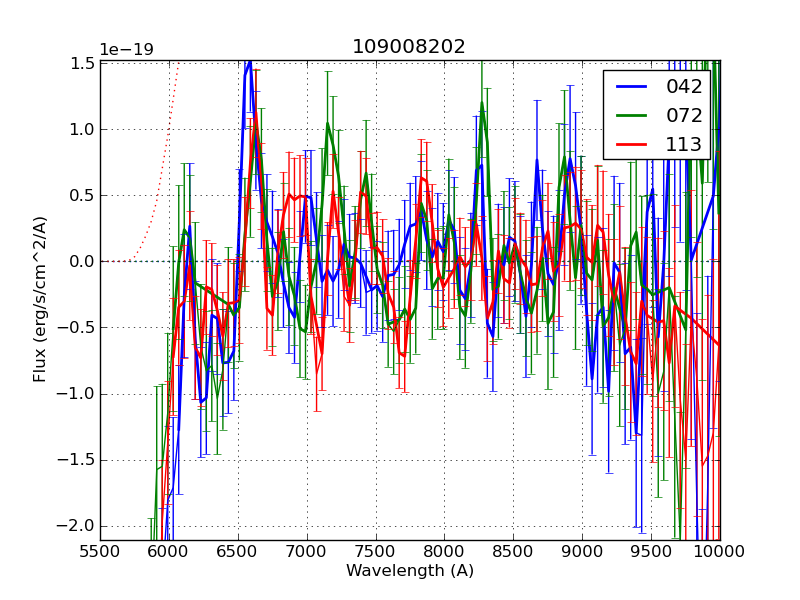Click the blue line swatch in legend
Viewport: 800px width, 600px height.
pos(632,86)
